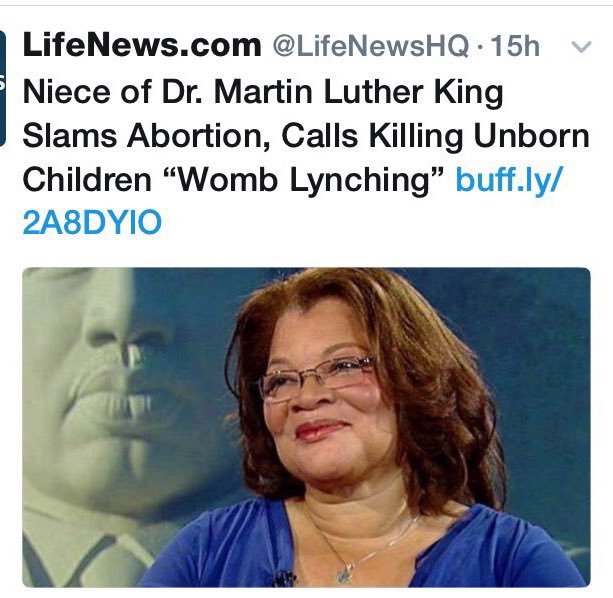Click the 2A8DYIO link continuation

pos(92,222)
